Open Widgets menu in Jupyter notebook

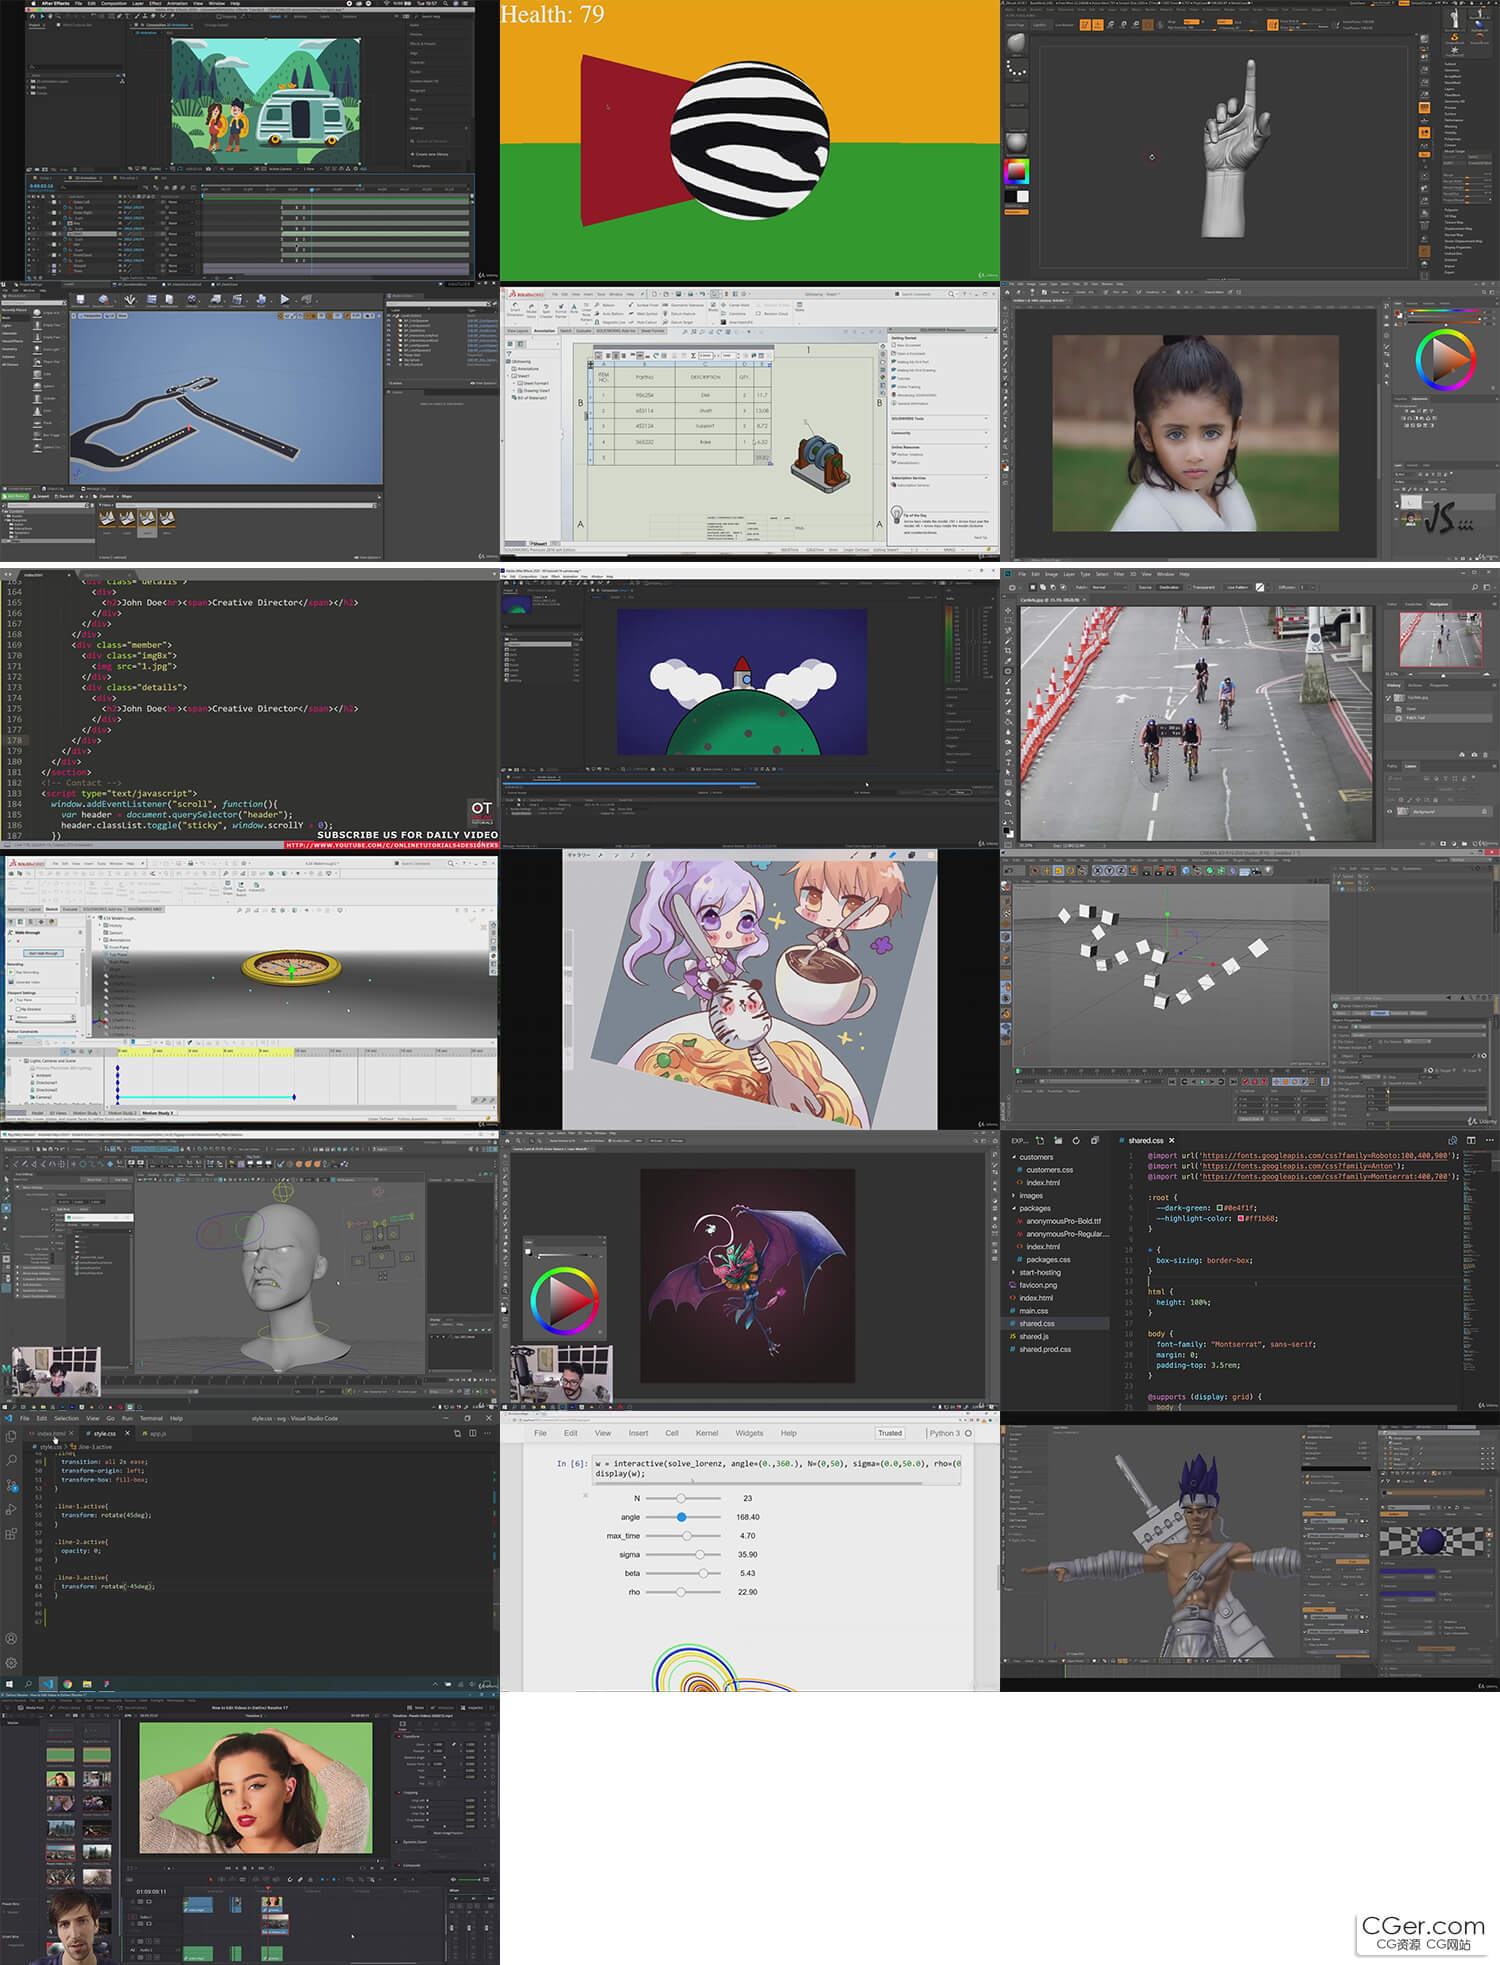point(749,1433)
